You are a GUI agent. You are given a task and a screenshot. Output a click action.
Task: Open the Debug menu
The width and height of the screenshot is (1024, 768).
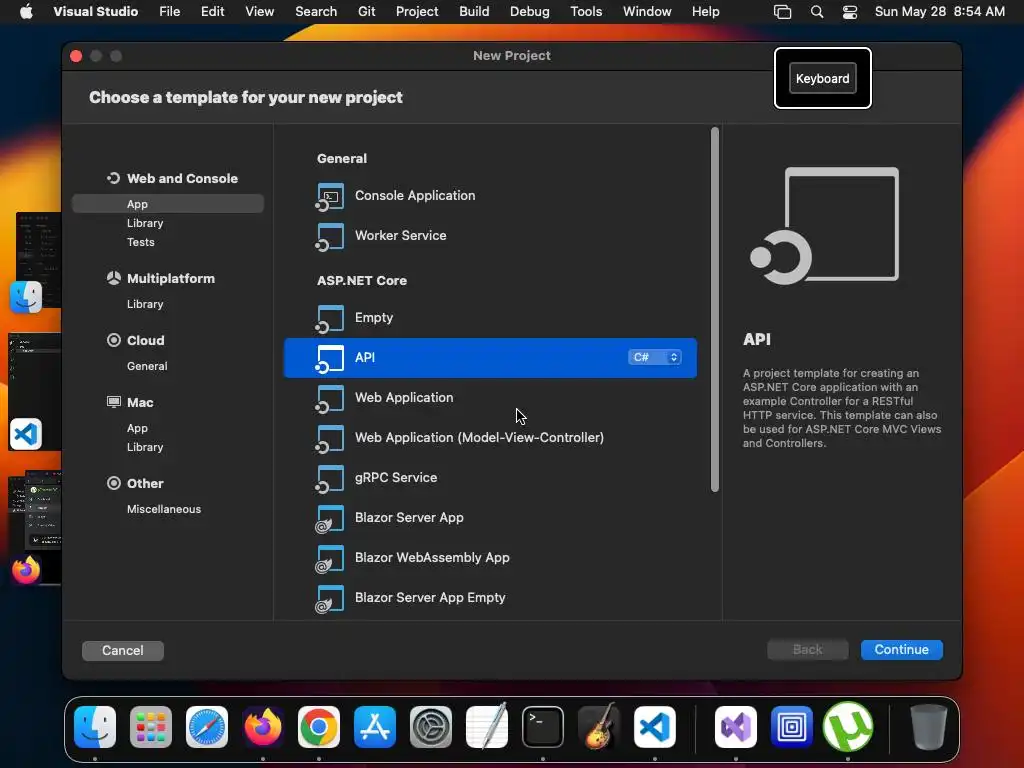pyautogui.click(x=530, y=11)
